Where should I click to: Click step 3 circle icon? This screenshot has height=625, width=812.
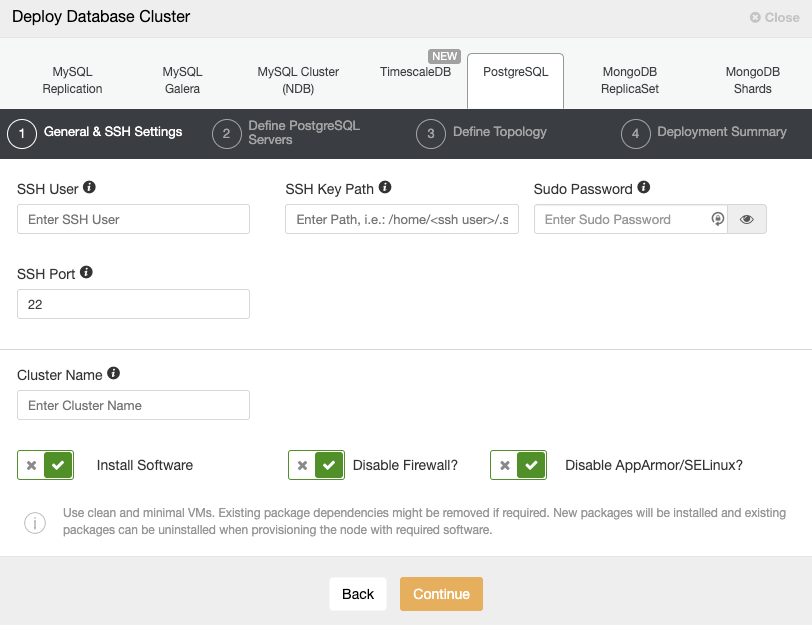click(431, 134)
